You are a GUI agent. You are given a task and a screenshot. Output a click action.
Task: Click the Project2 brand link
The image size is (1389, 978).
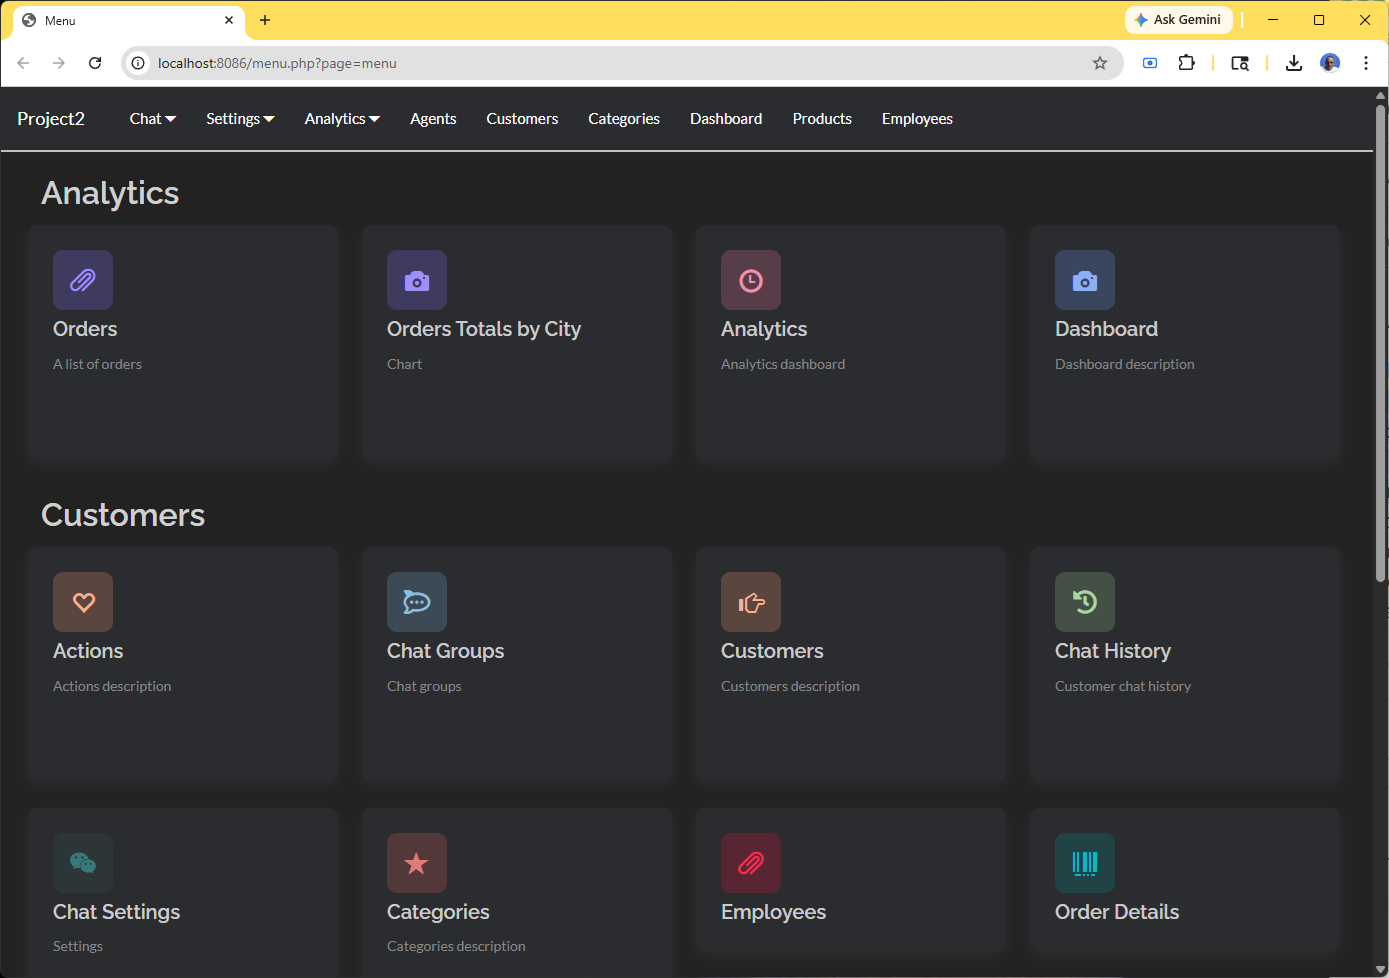coord(51,119)
